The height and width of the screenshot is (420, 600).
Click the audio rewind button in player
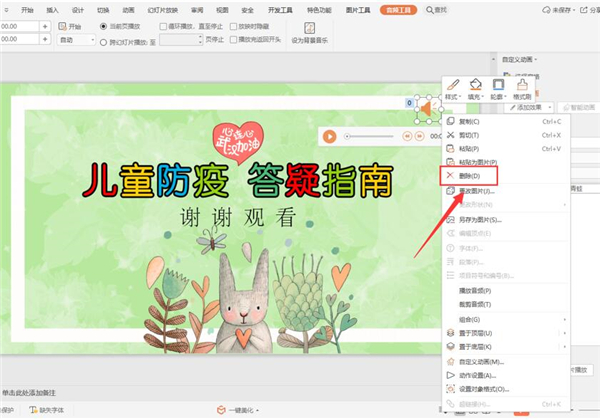[x=406, y=136]
